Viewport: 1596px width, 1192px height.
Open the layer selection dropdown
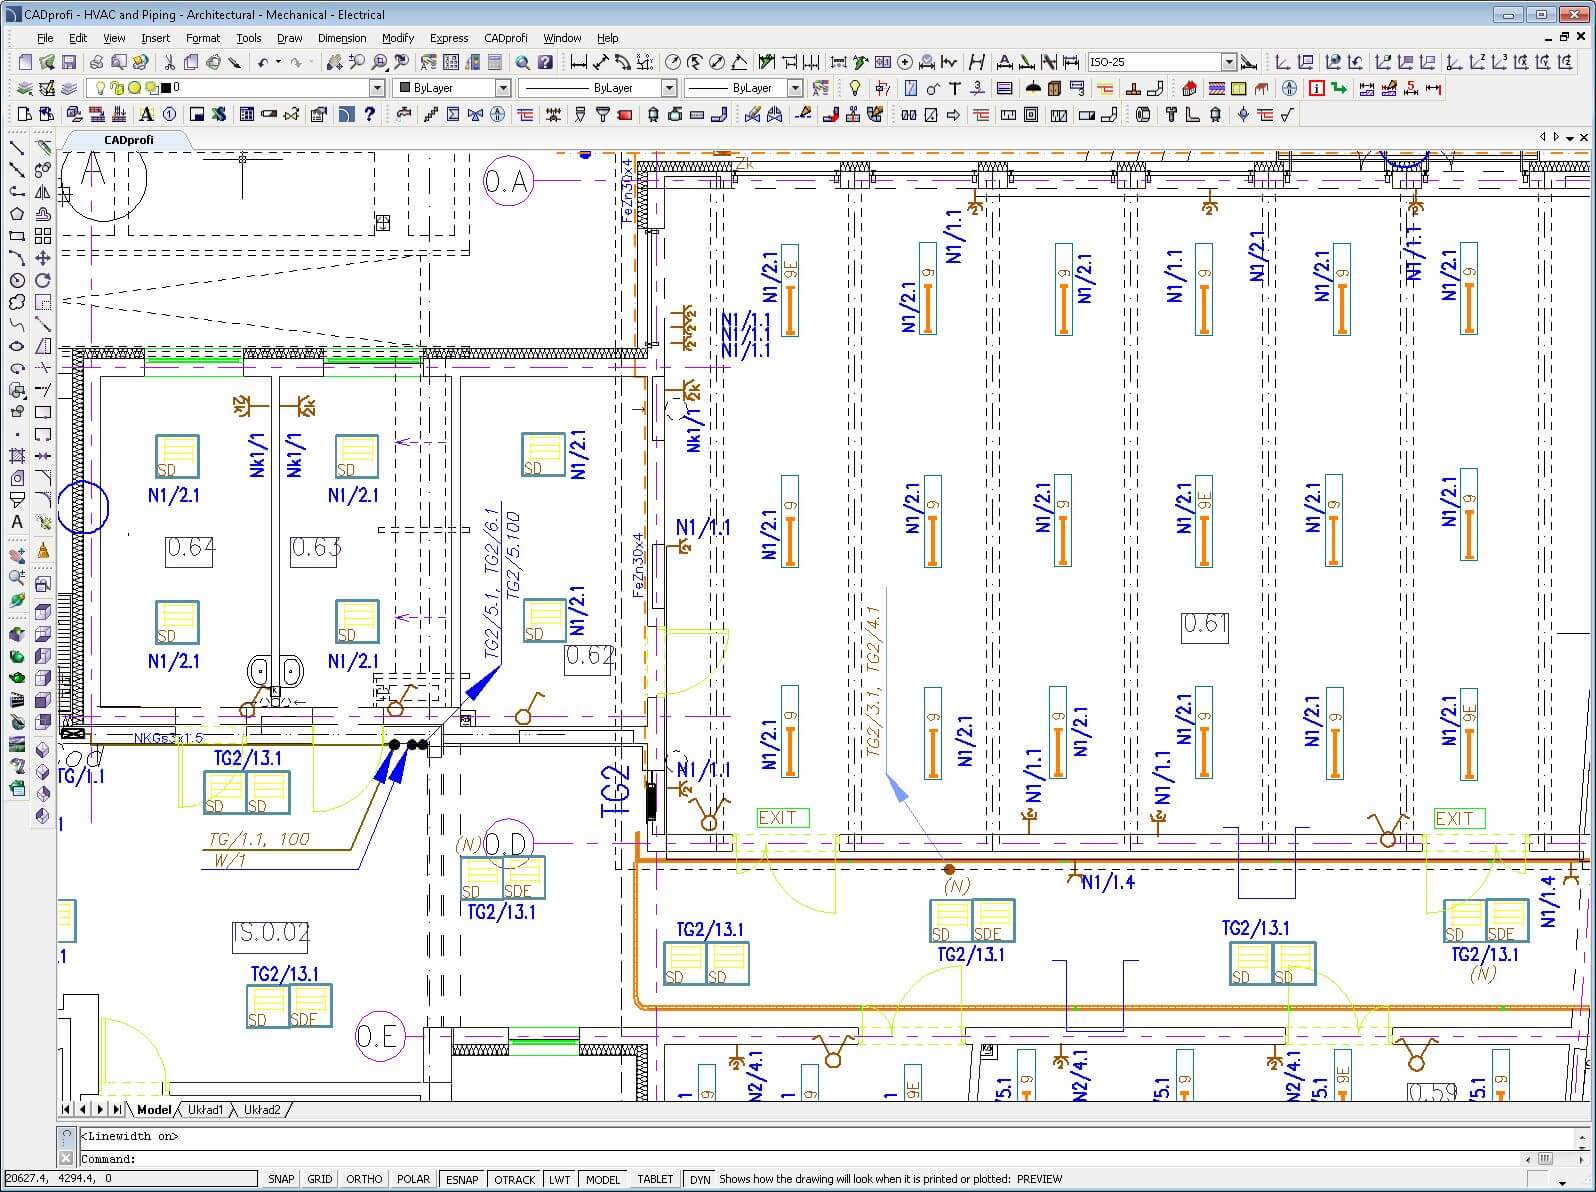[x=377, y=88]
